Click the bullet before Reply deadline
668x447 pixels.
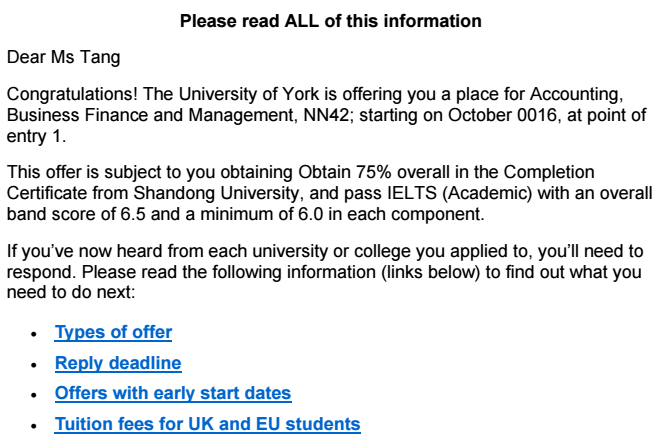coord(34,364)
